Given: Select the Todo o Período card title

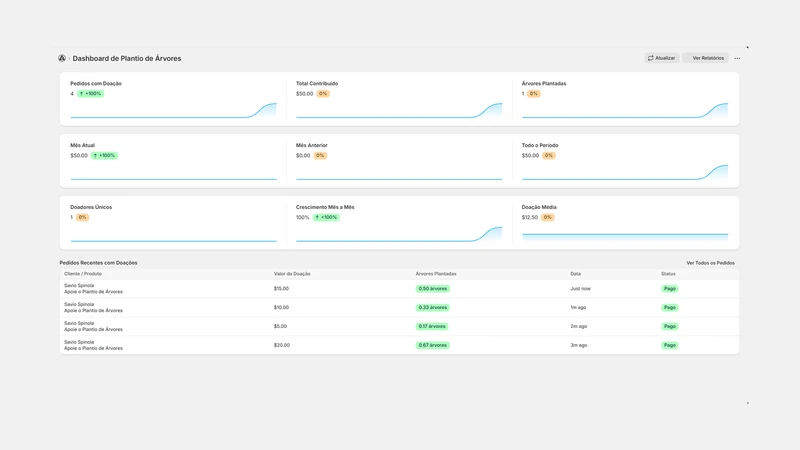Looking at the screenshot, I should (x=540, y=145).
